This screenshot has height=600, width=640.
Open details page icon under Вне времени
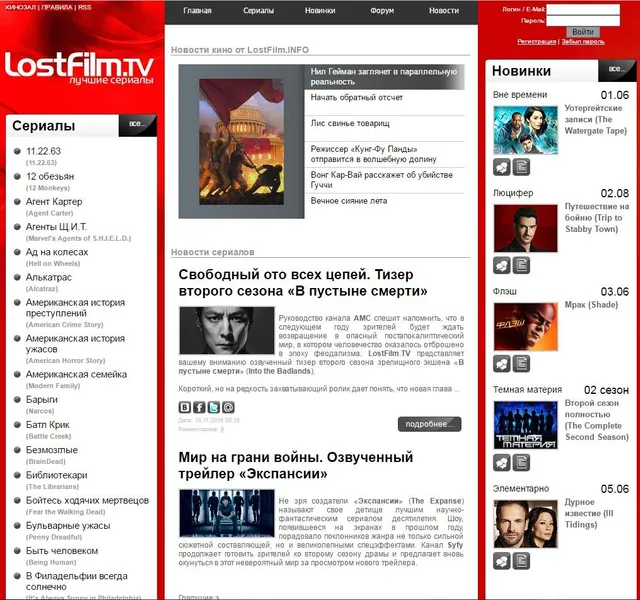point(521,167)
